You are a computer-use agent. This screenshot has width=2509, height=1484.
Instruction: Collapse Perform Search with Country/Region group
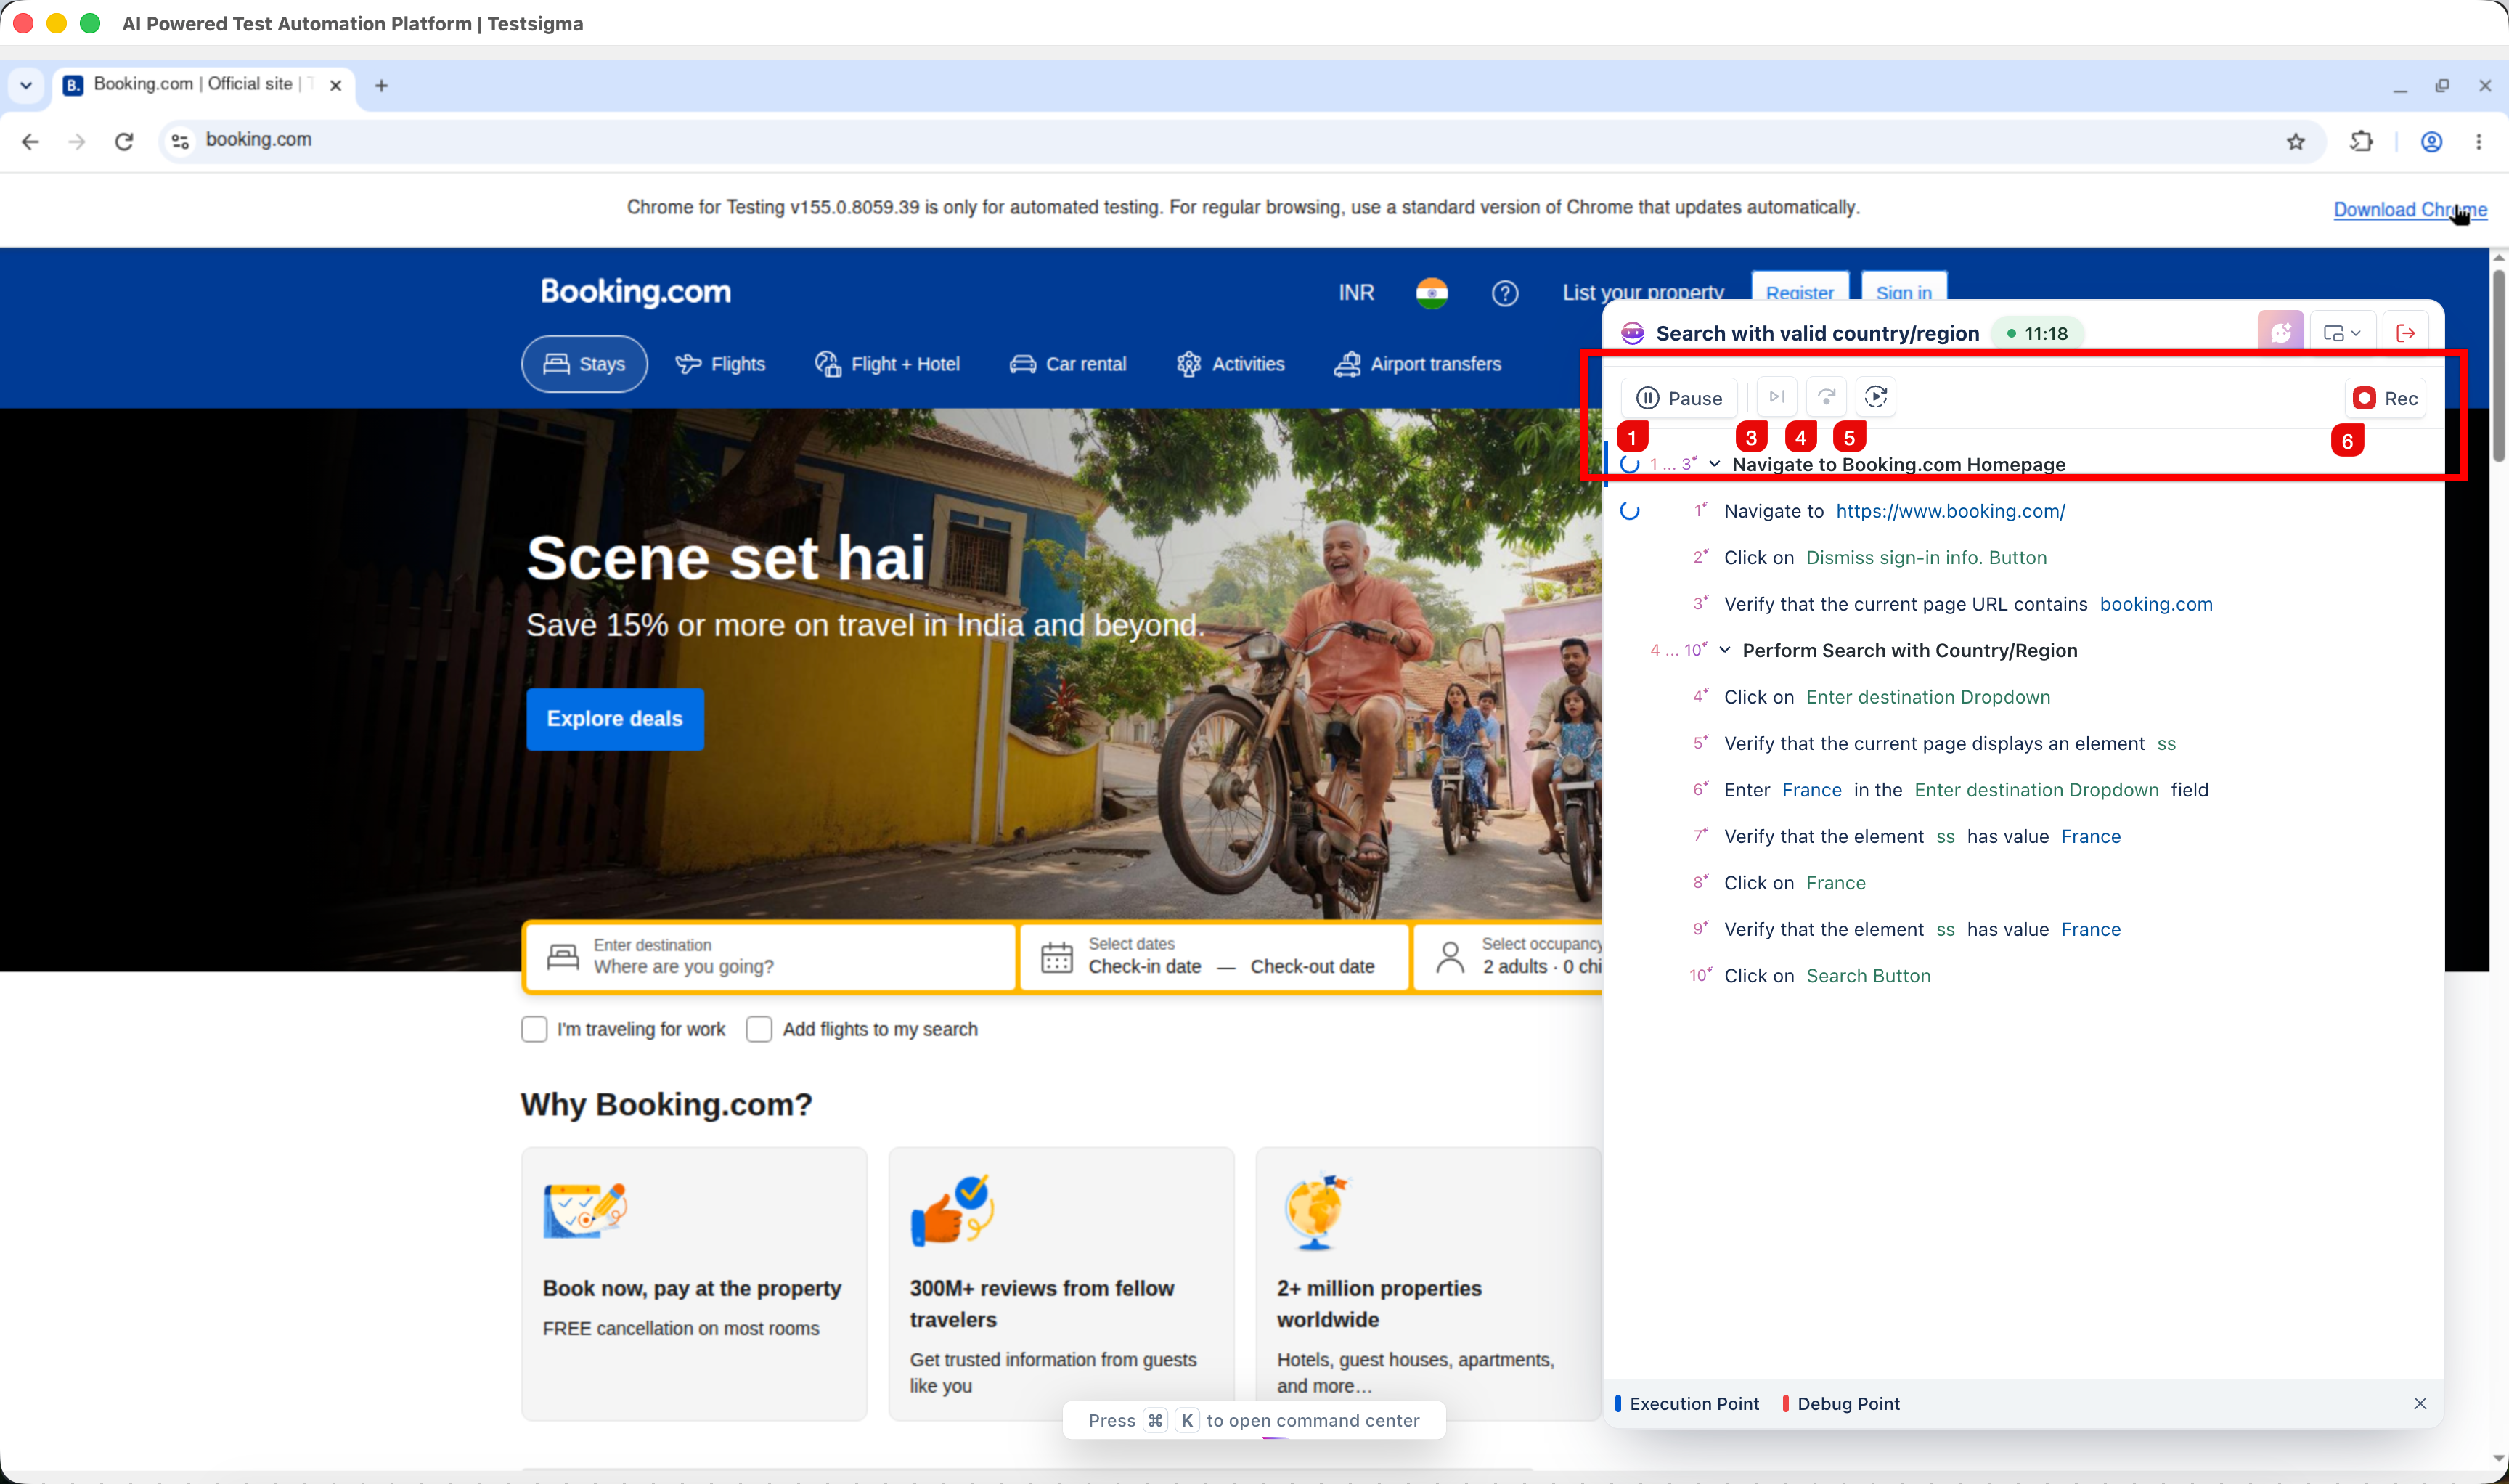(x=1724, y=650)
